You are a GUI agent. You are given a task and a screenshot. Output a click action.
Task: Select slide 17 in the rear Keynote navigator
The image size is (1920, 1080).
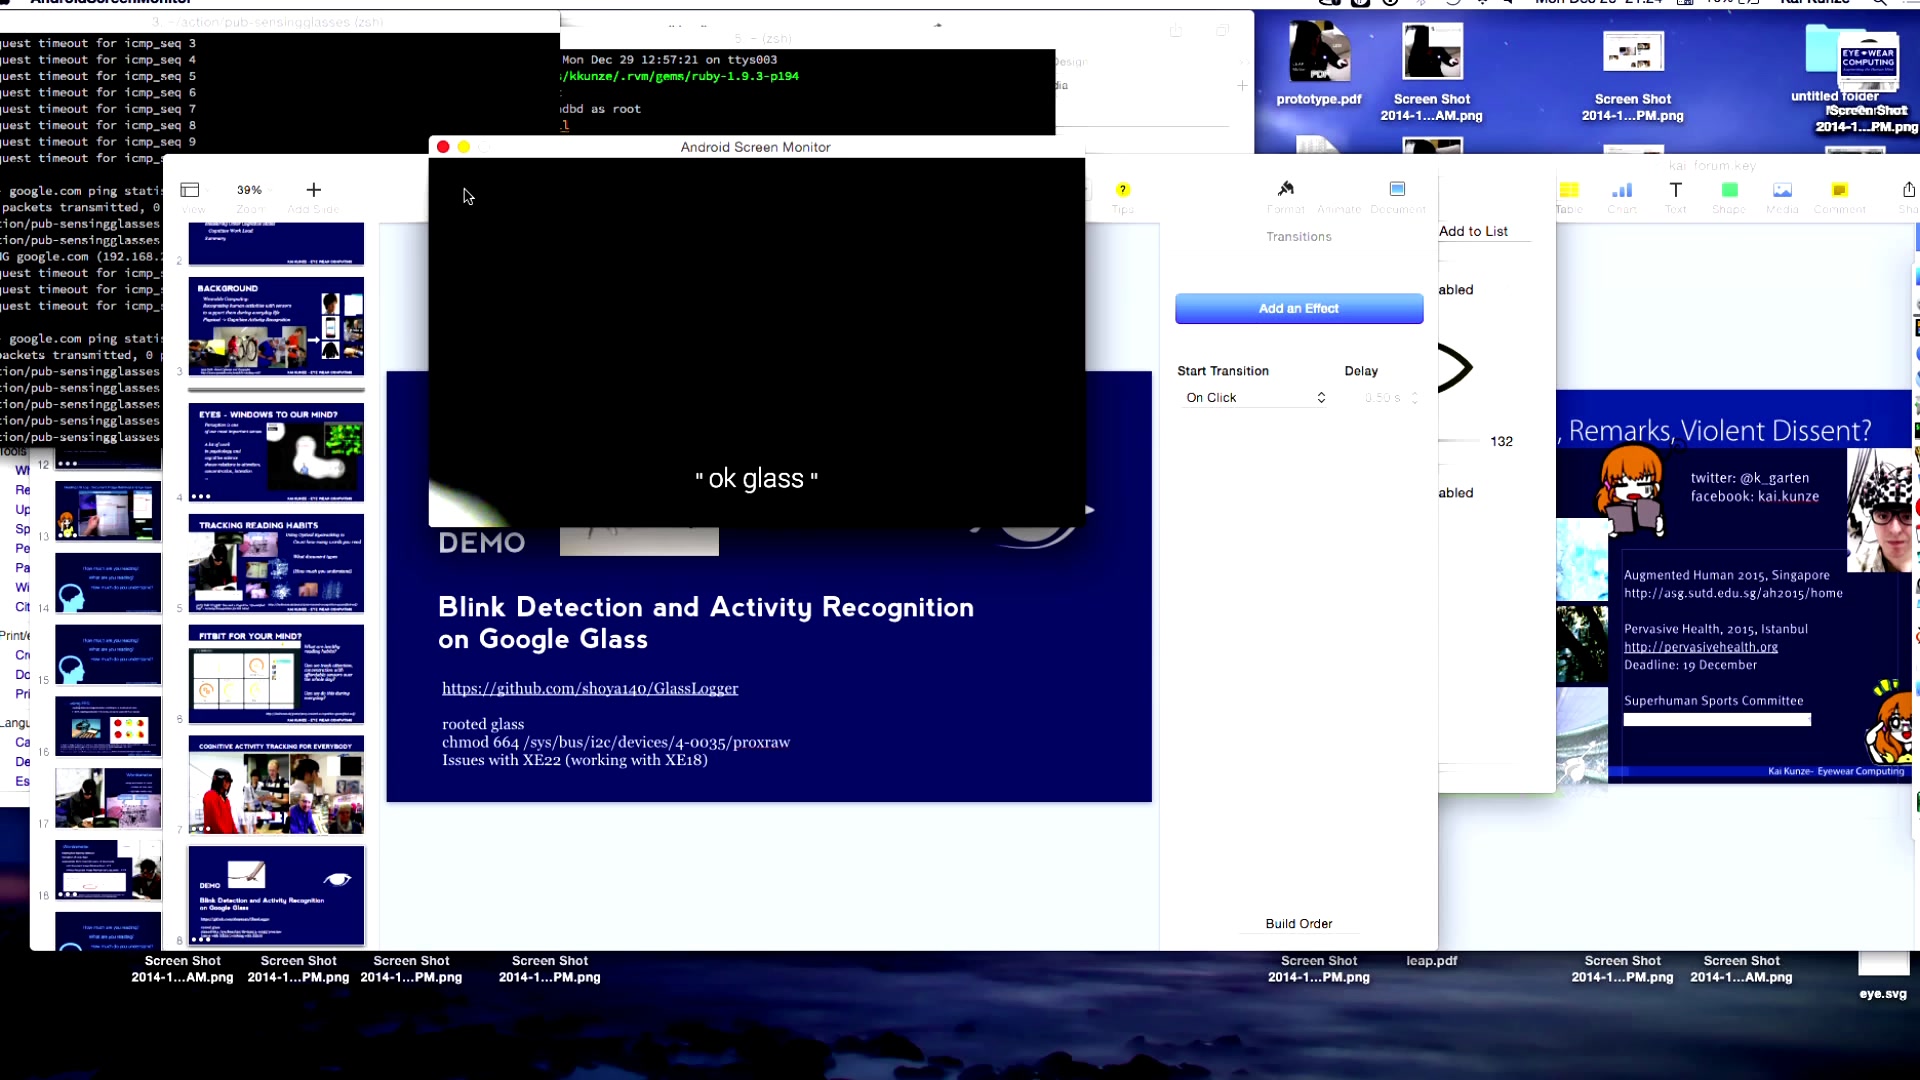pos(107,798)
